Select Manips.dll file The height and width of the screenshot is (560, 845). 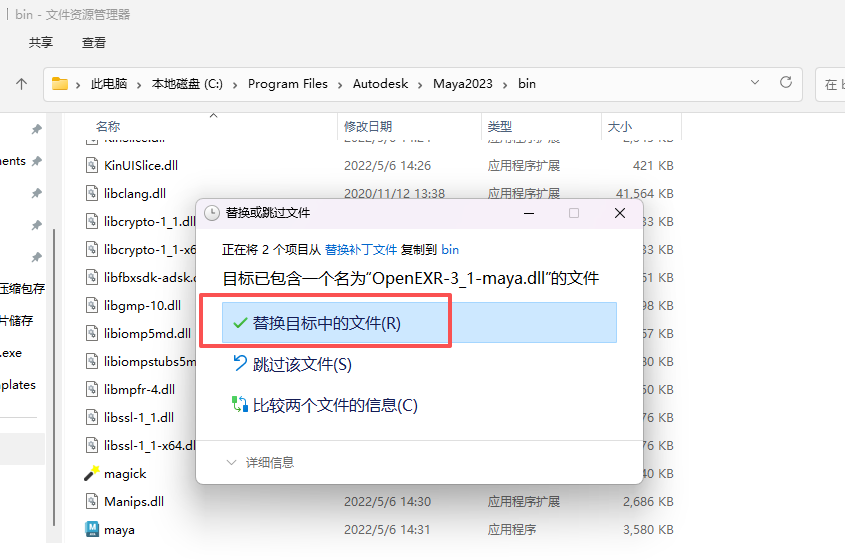(134, 502)
